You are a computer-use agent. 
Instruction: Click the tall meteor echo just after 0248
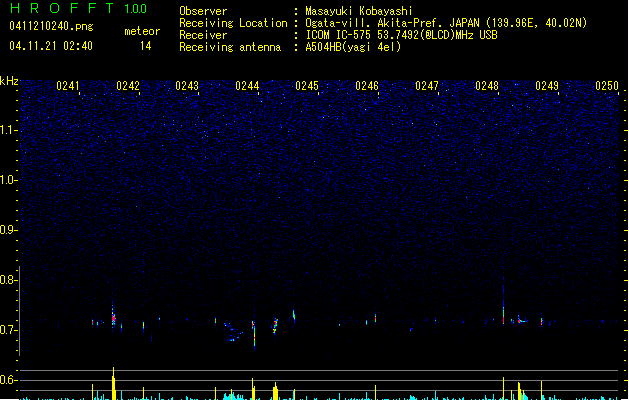(x=503, y=305)
